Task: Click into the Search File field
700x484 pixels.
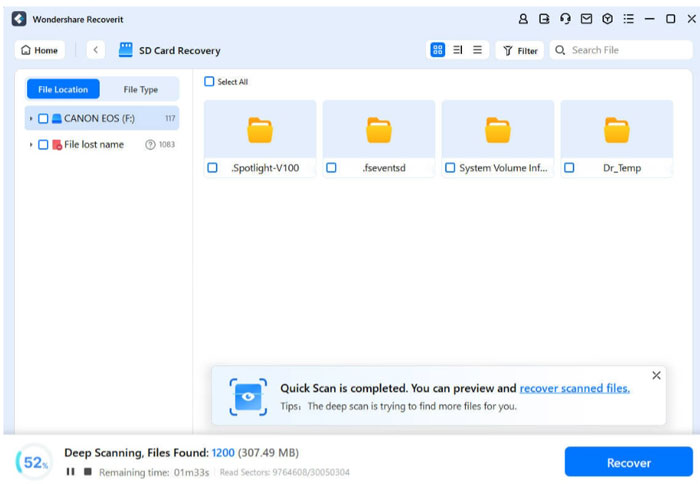Action: [x=621, y=50]
